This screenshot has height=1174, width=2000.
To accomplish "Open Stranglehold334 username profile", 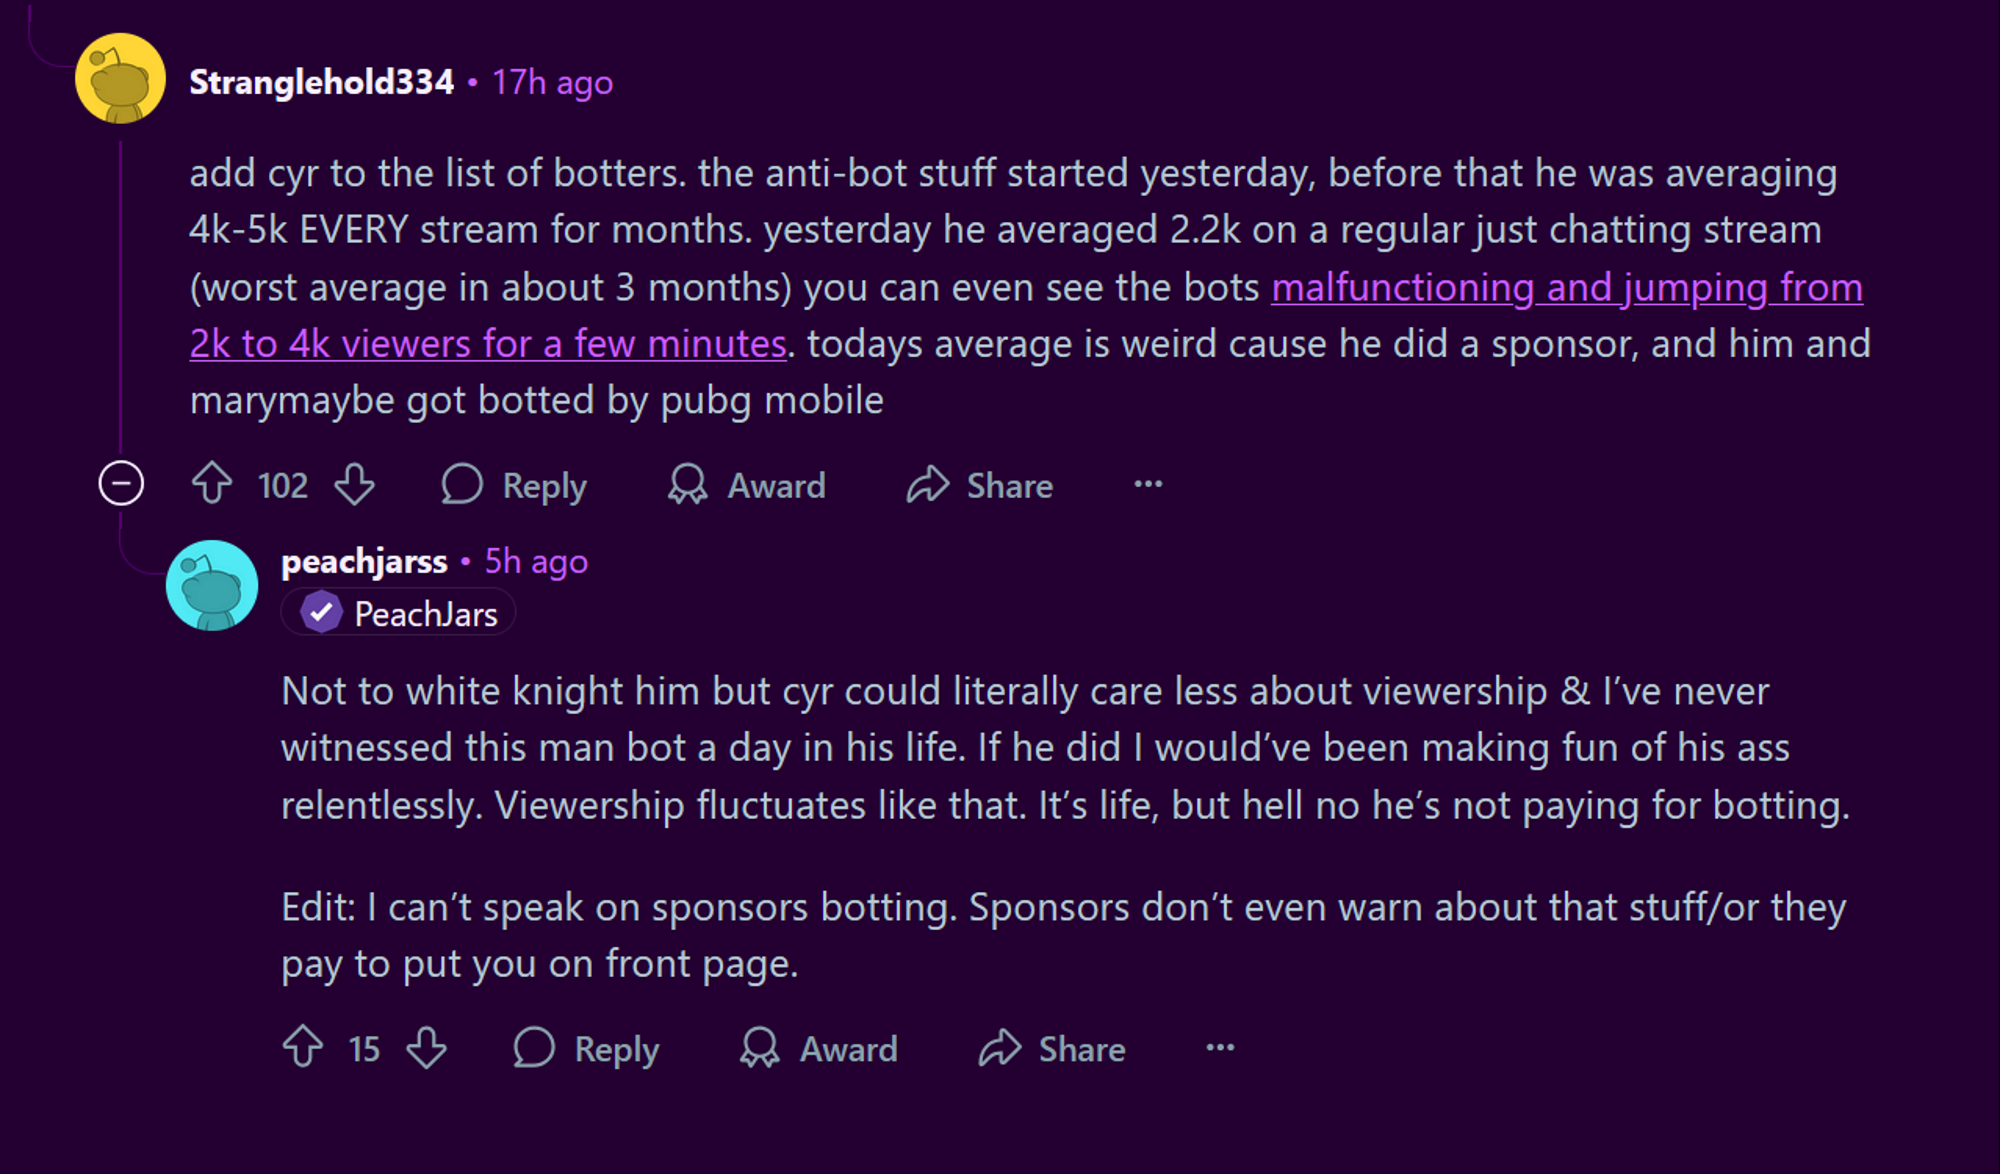I will [321, 82].
